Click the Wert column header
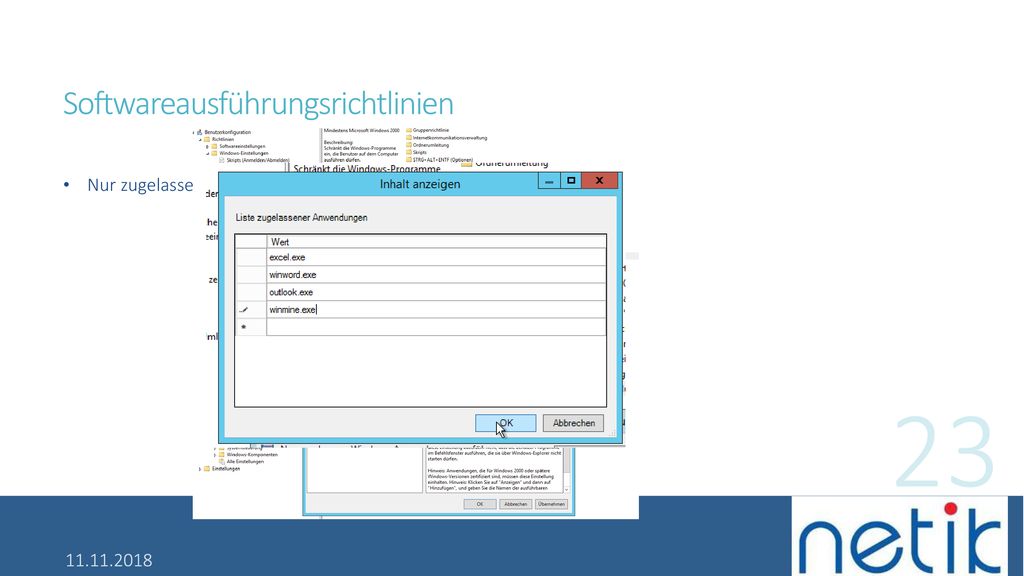1024x576 pixels. click(x=436, y=242)
